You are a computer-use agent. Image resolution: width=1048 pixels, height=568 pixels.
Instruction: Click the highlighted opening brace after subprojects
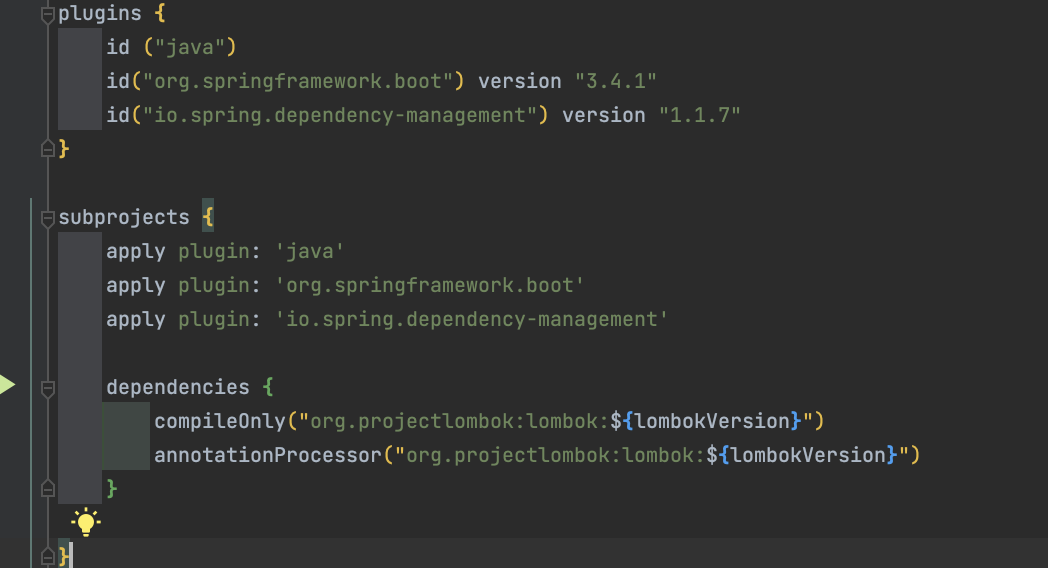208,217
